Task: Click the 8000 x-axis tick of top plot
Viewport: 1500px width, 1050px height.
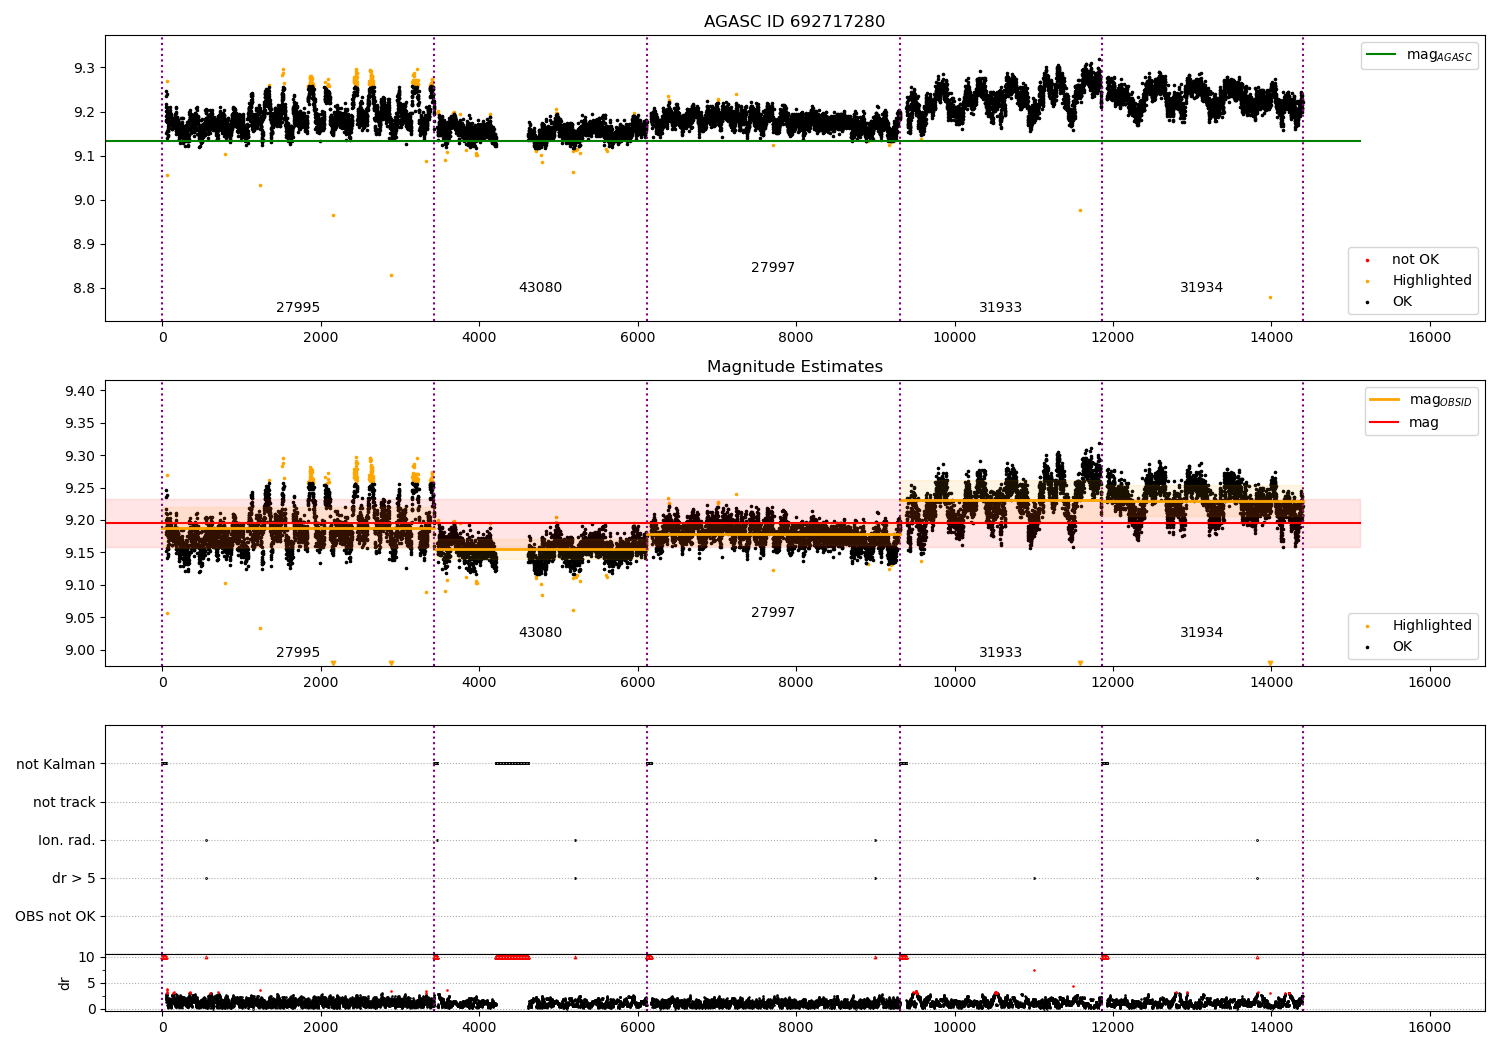Action: [796, 337]
